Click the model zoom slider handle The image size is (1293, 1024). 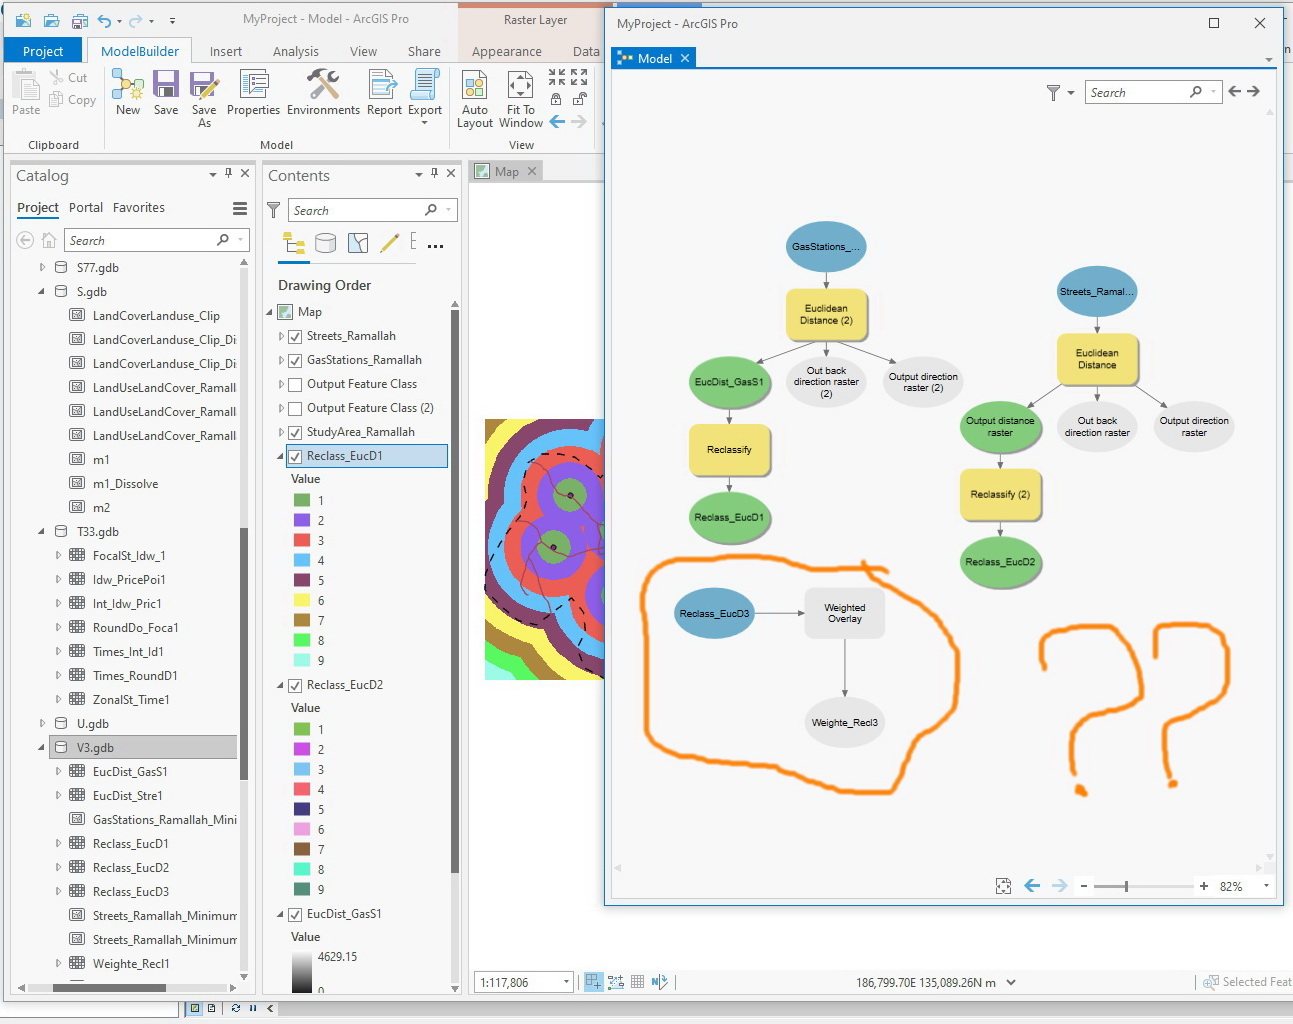[1126, 886]
